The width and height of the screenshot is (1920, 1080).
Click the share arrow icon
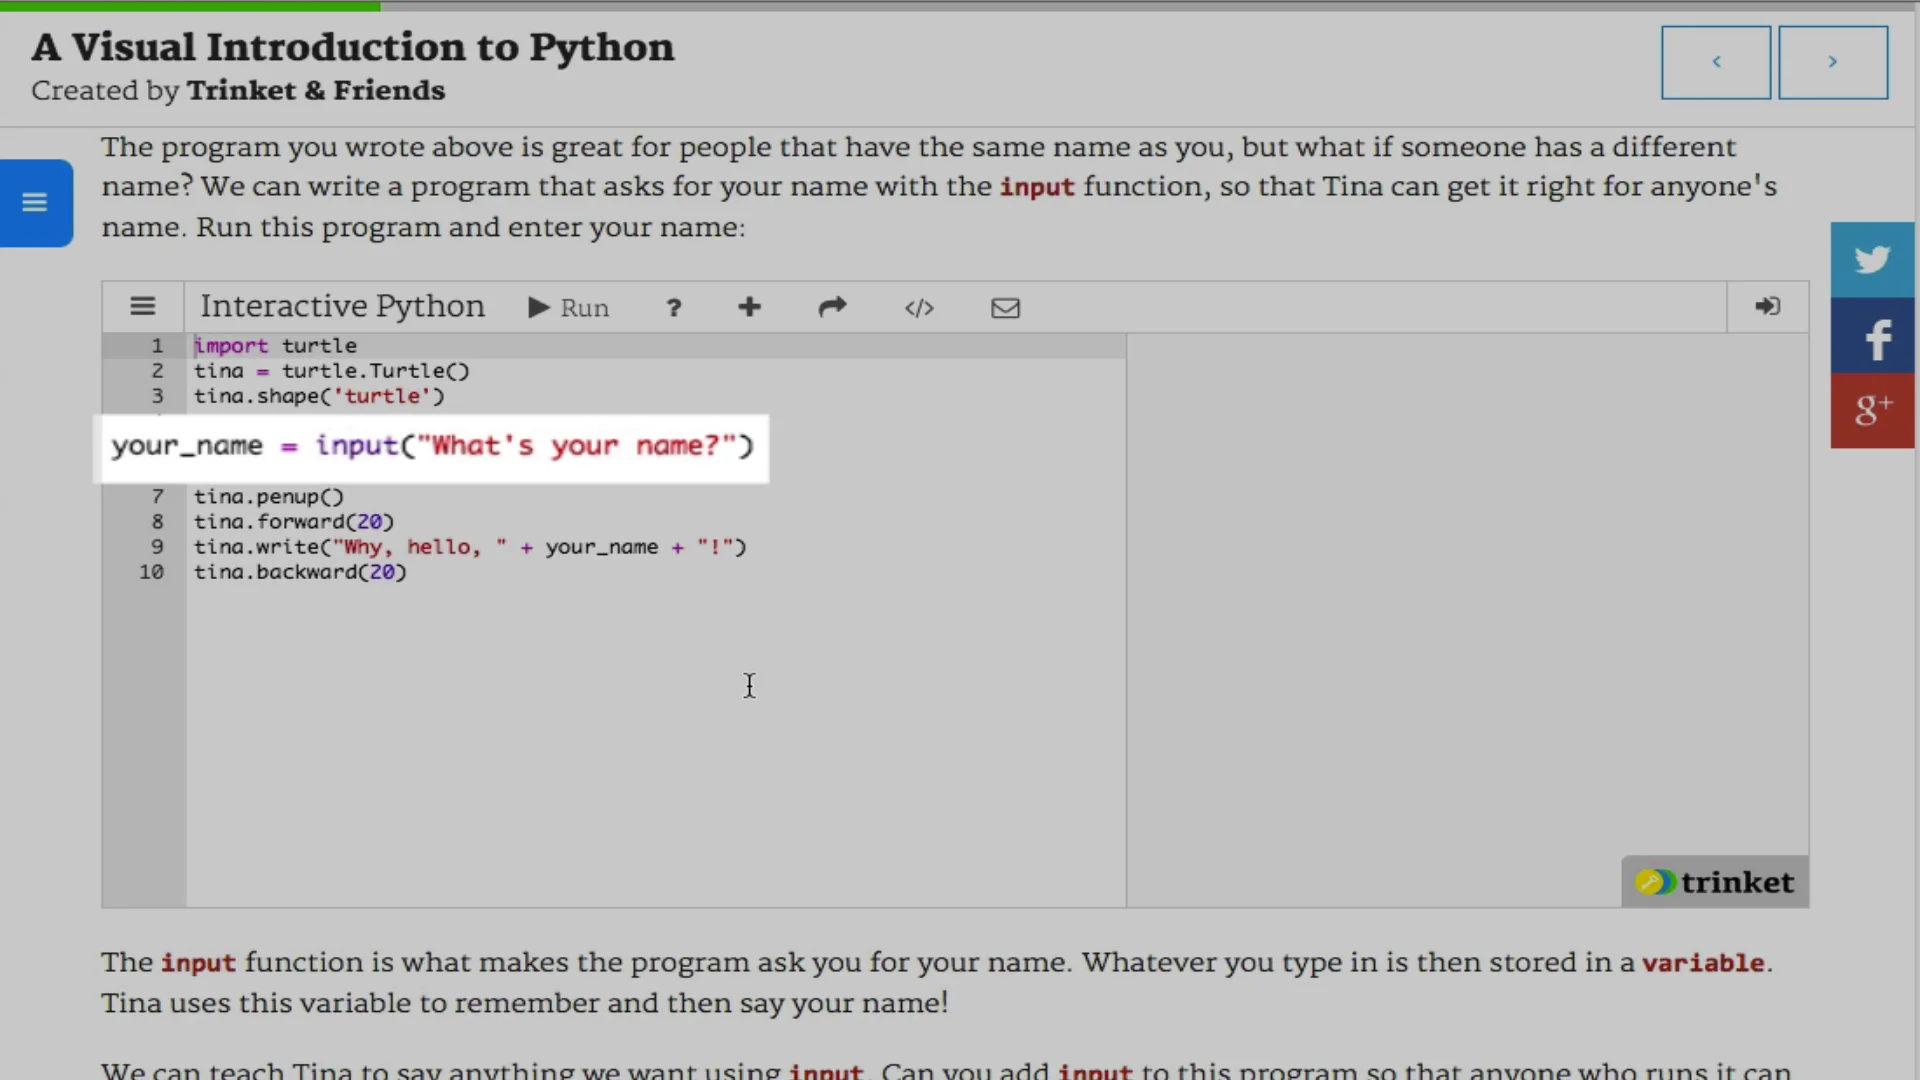point(832,307)
